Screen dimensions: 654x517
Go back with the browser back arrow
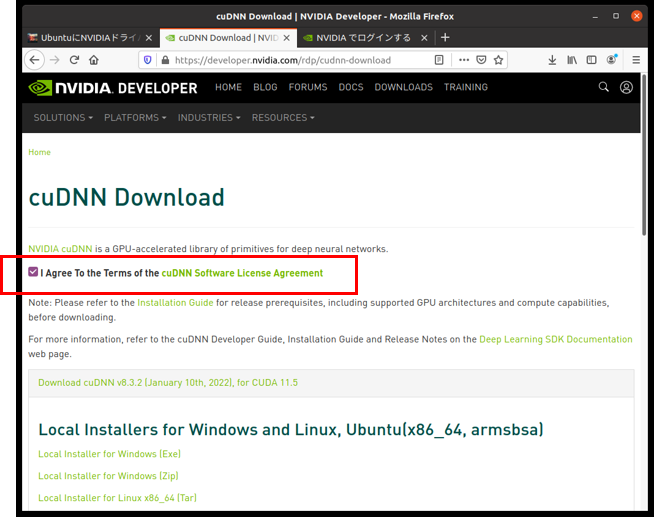[35, 60]
